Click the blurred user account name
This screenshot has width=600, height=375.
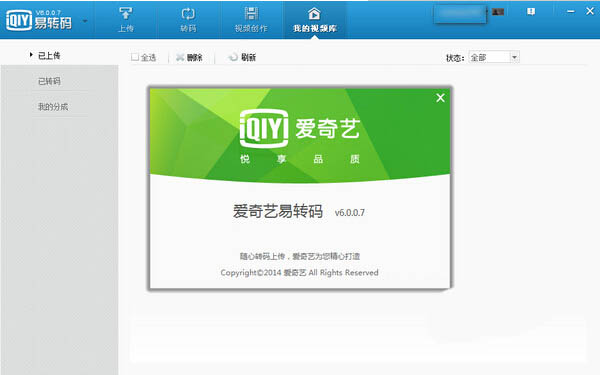click(x=460, y=13)
